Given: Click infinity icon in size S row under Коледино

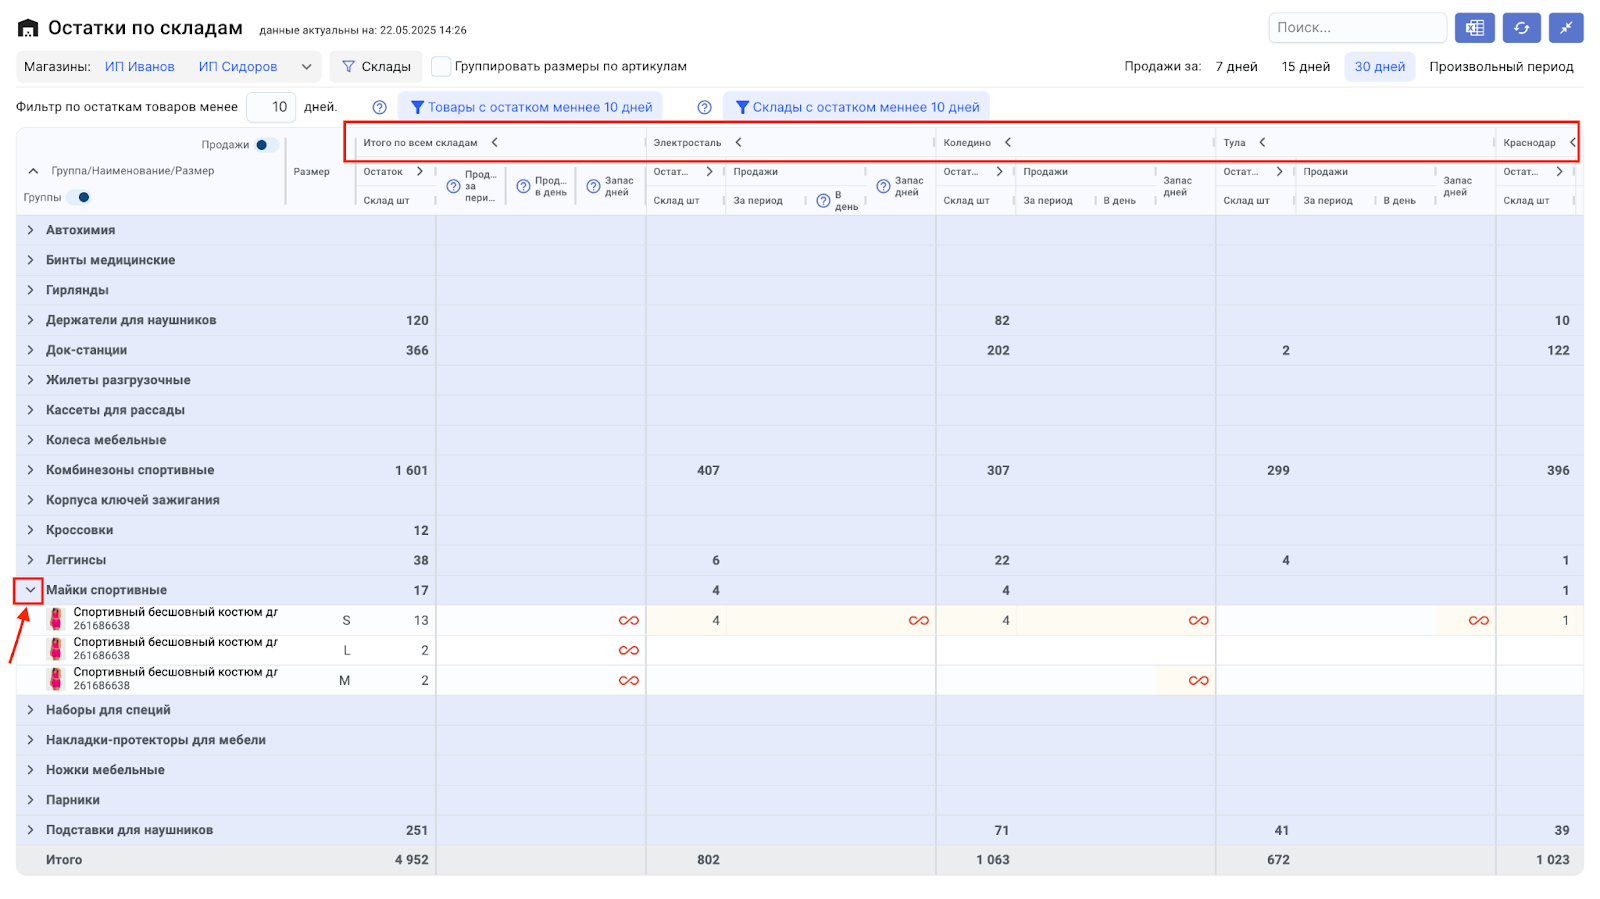Looking at the screenshot, I should click(1198, 621).
